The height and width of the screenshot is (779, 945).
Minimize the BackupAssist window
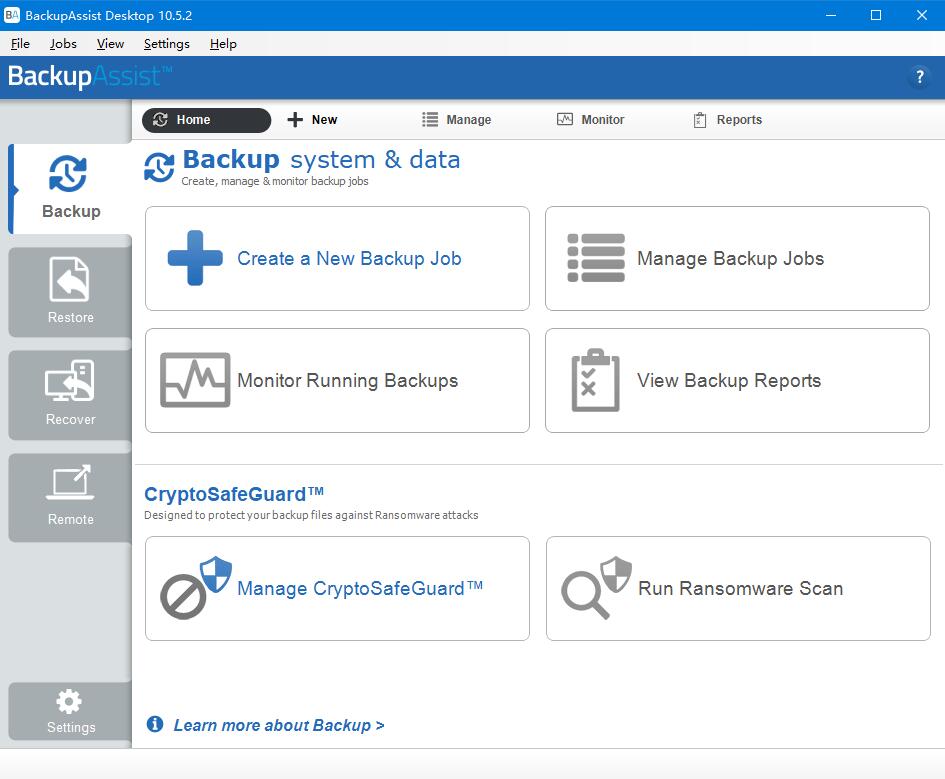tap(831, 15)
